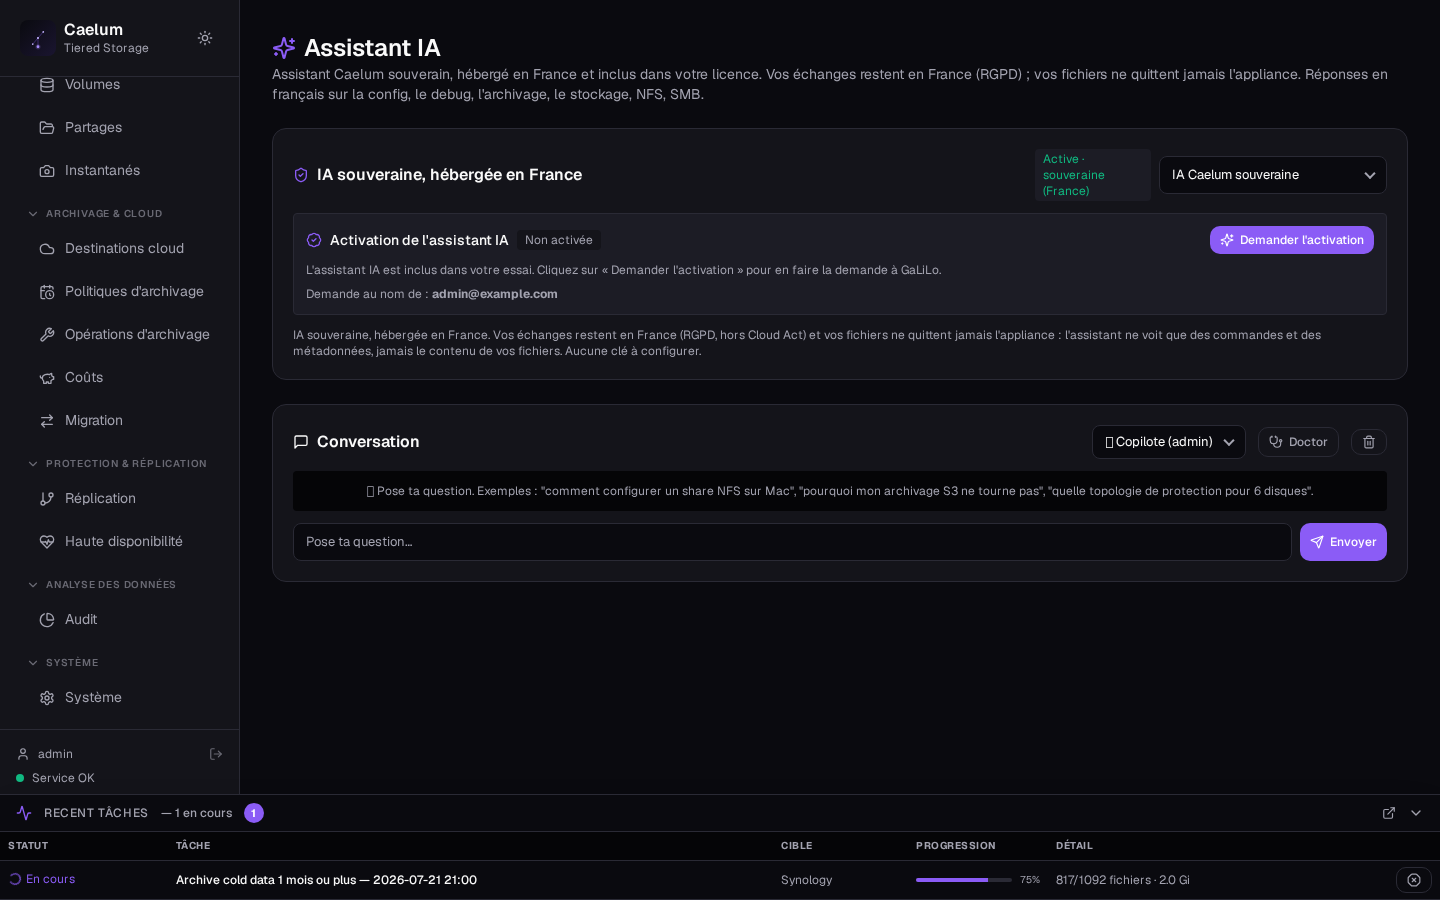
Task: Toggle the light/dark theme sun icon
Action: 205,38
